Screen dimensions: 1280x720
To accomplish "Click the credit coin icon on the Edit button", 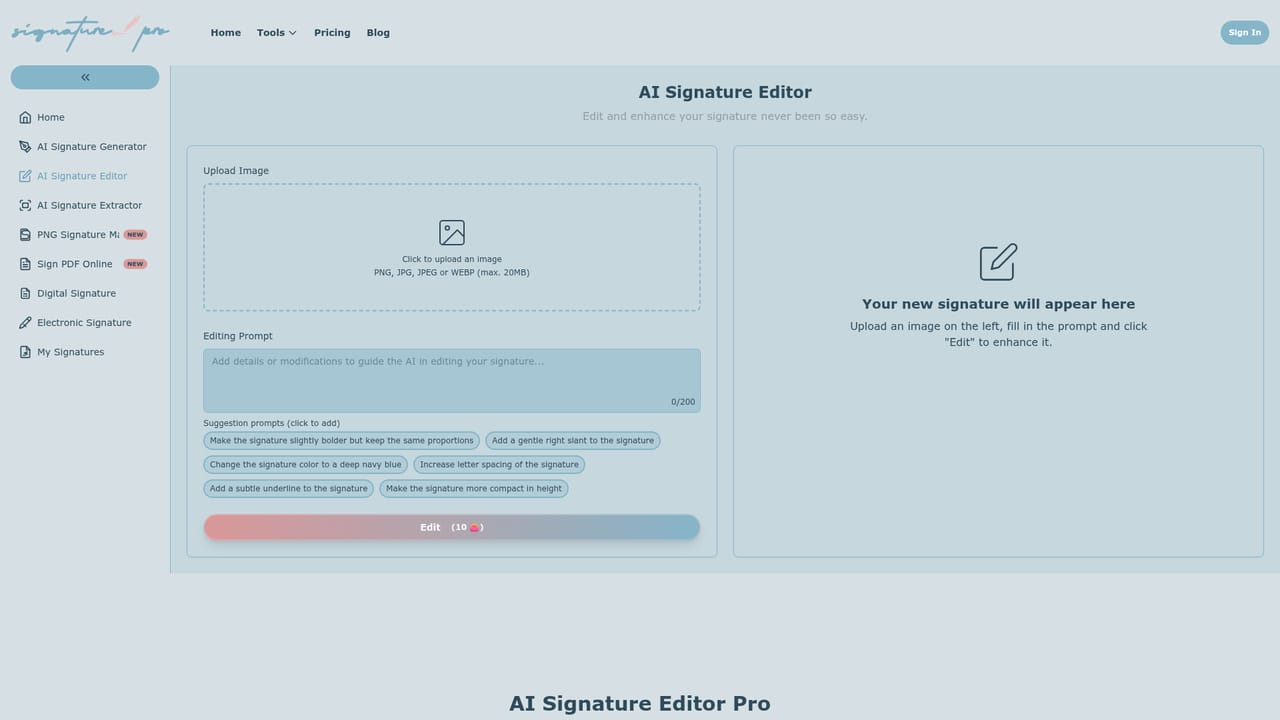I will click(x=475, y=527).
